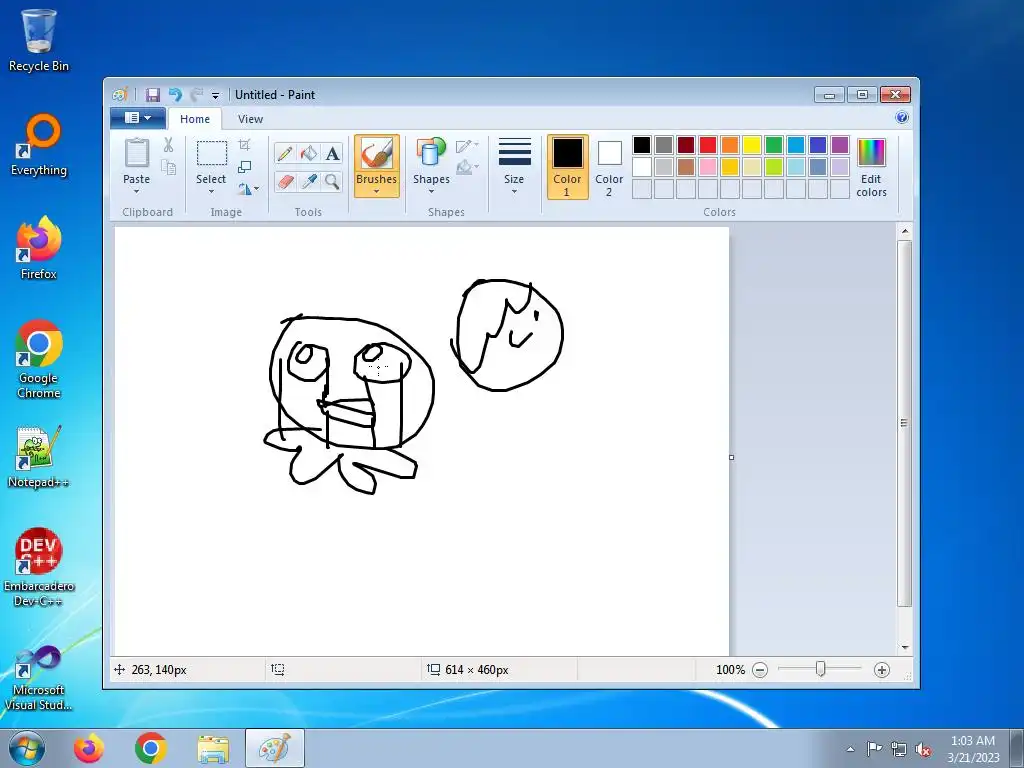Click the clock showing 1:03 AM

pyautogui.click(x=972, y=741)
